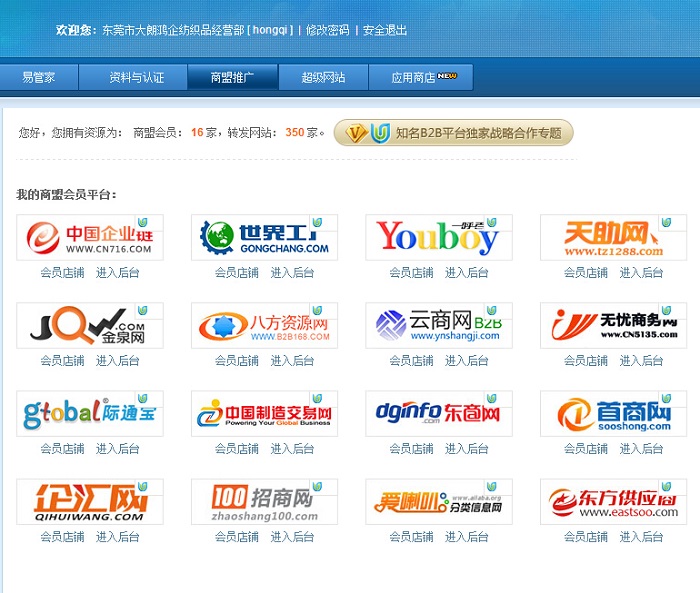The image size is (700, 593).
Task: Go to the 应用商店 tab
Action: pyautogui.click(x=420, y=77)
